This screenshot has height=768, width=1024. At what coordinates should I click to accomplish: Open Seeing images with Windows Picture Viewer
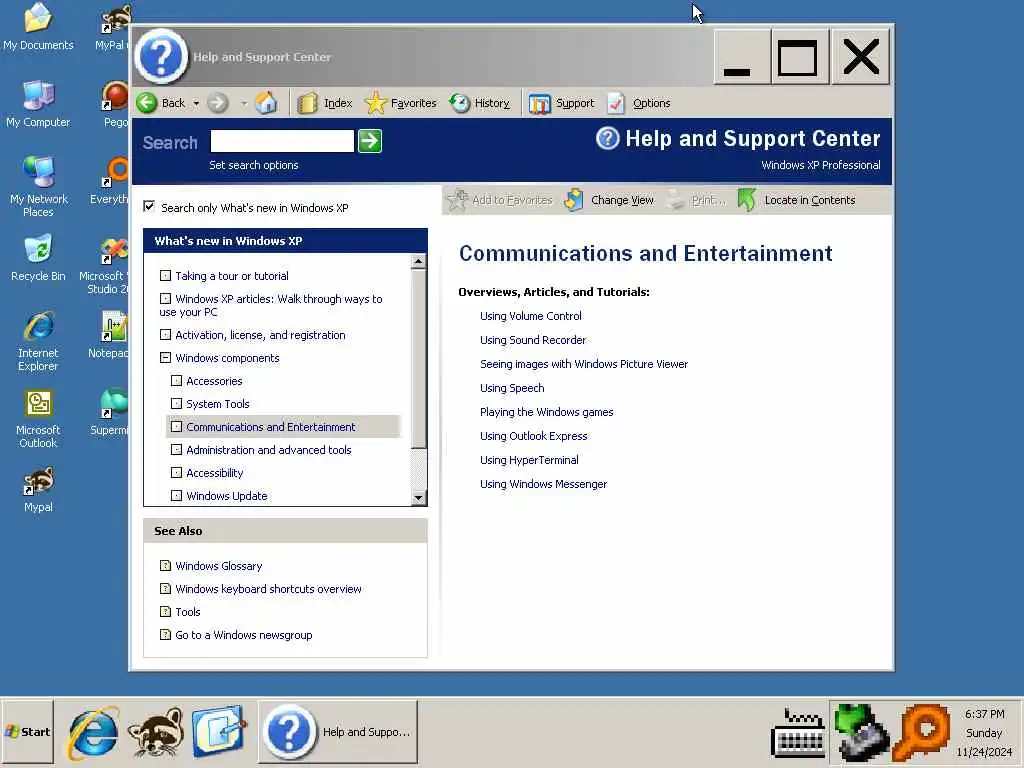[584, 364]
